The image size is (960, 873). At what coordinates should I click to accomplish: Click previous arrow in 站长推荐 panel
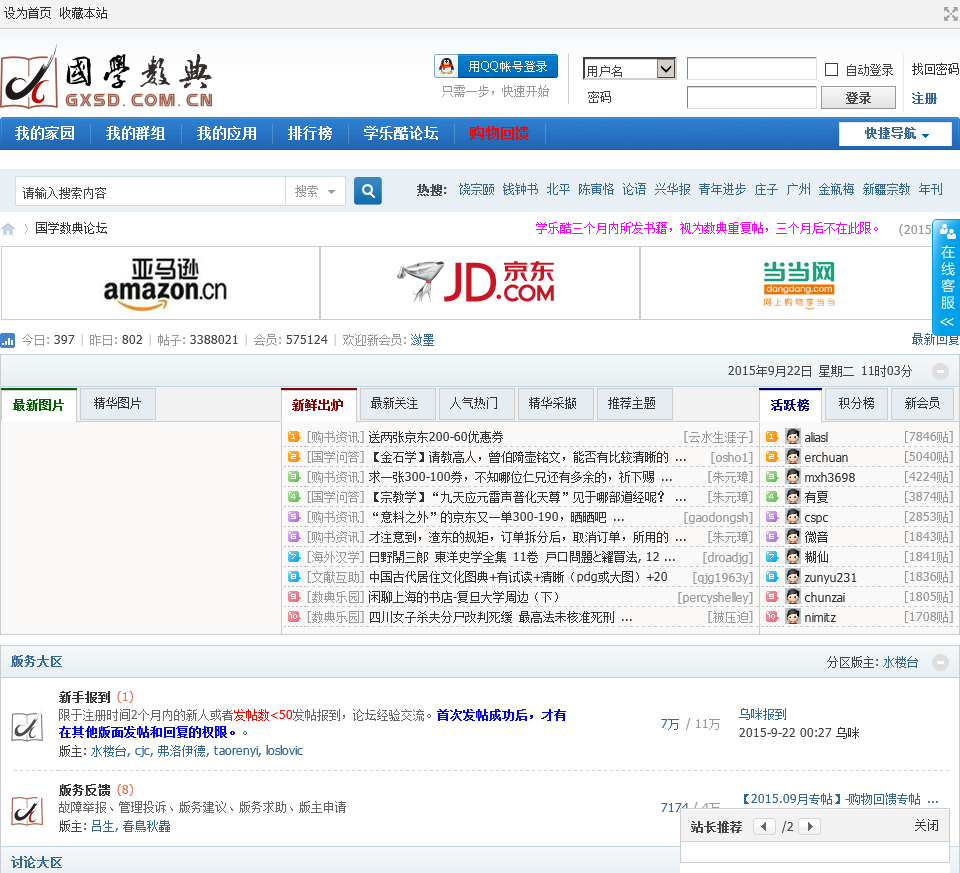click(x=763, y=826)
